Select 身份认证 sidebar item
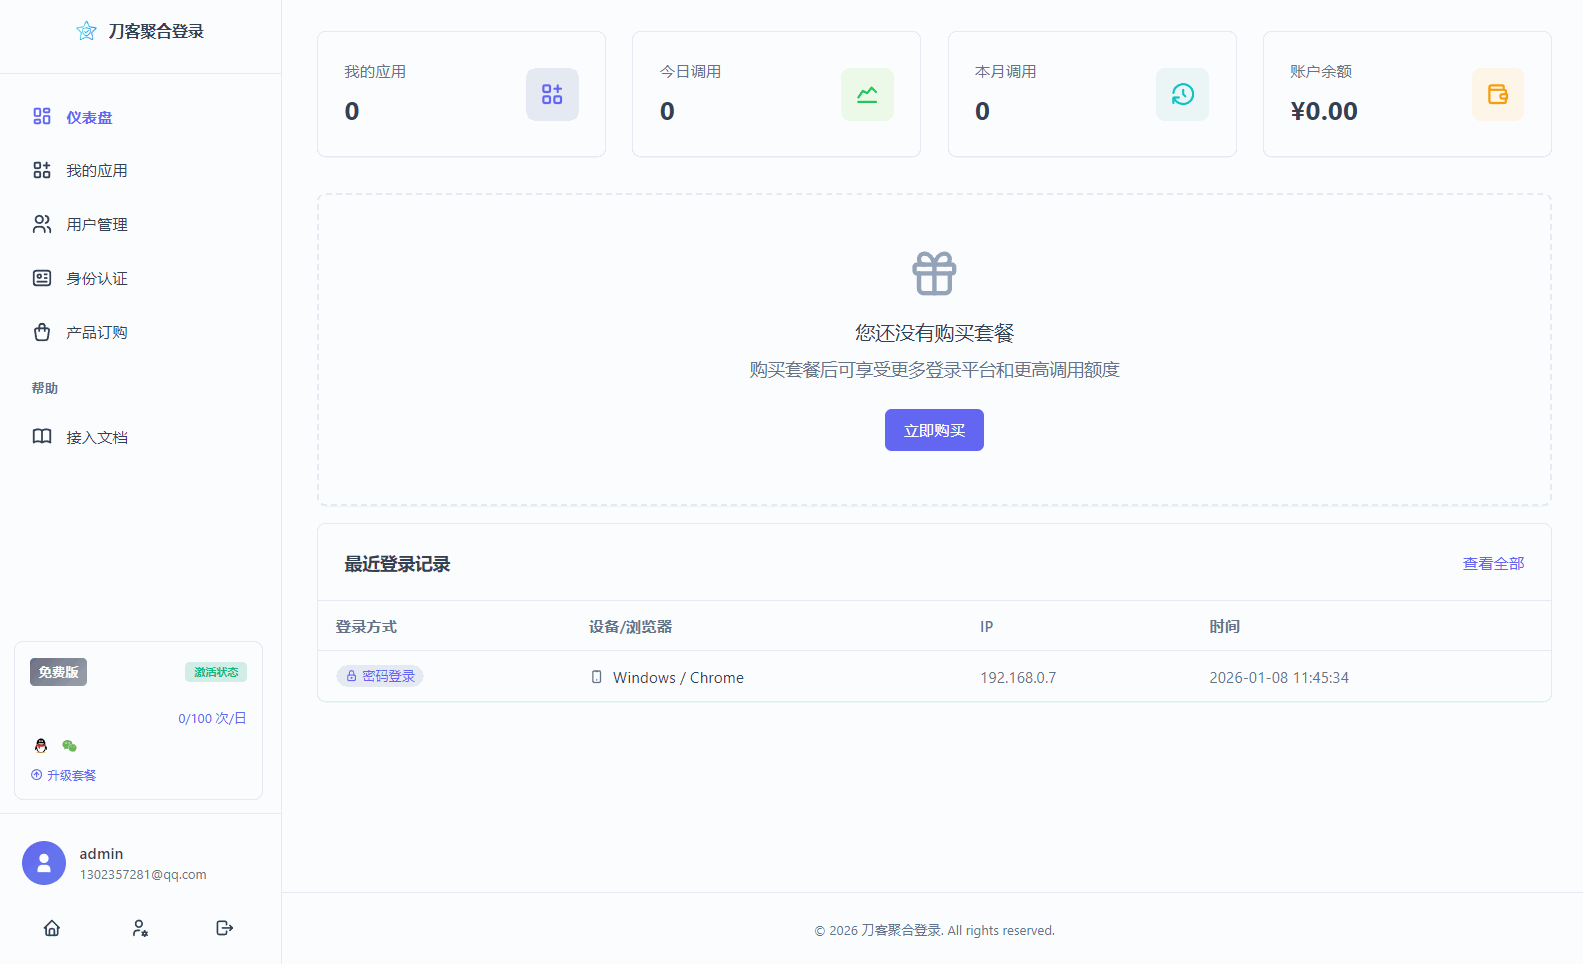 tap(96, 279)
